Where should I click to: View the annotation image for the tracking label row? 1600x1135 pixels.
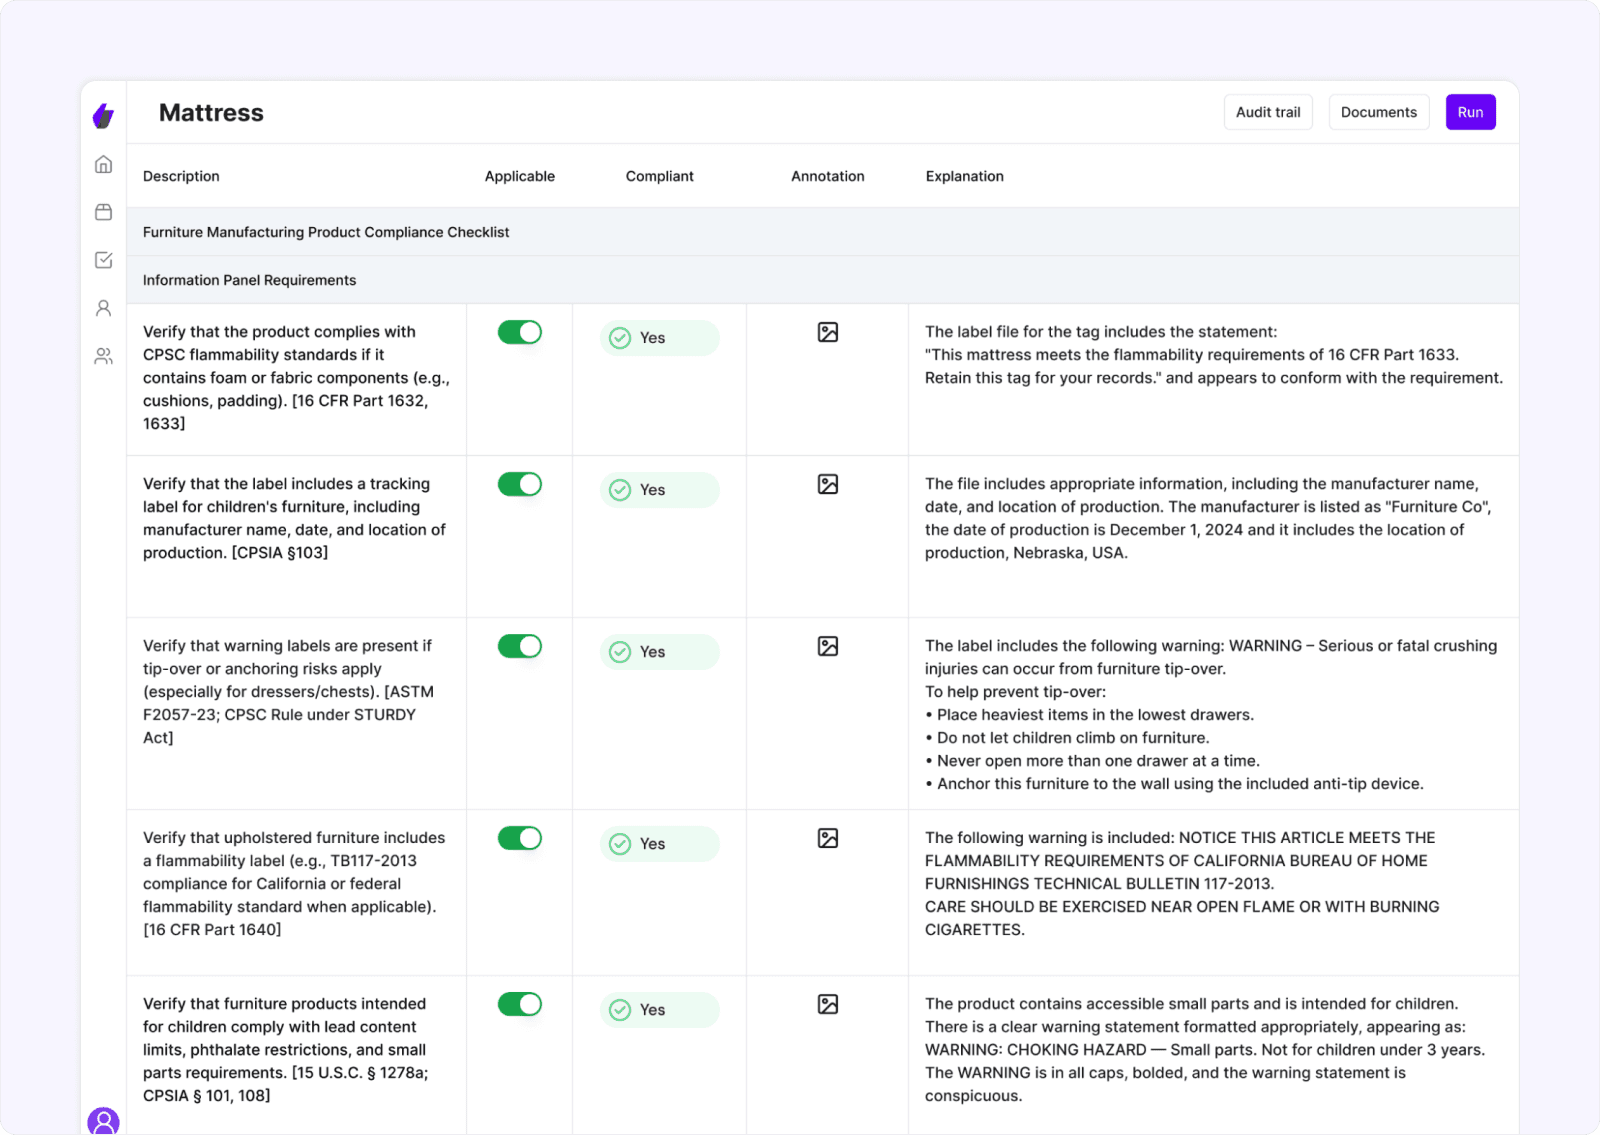[827, 483]
